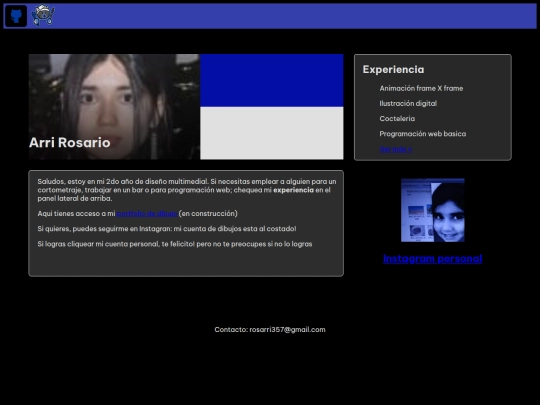Click the blue and white flag image

[x=272, y=107]
